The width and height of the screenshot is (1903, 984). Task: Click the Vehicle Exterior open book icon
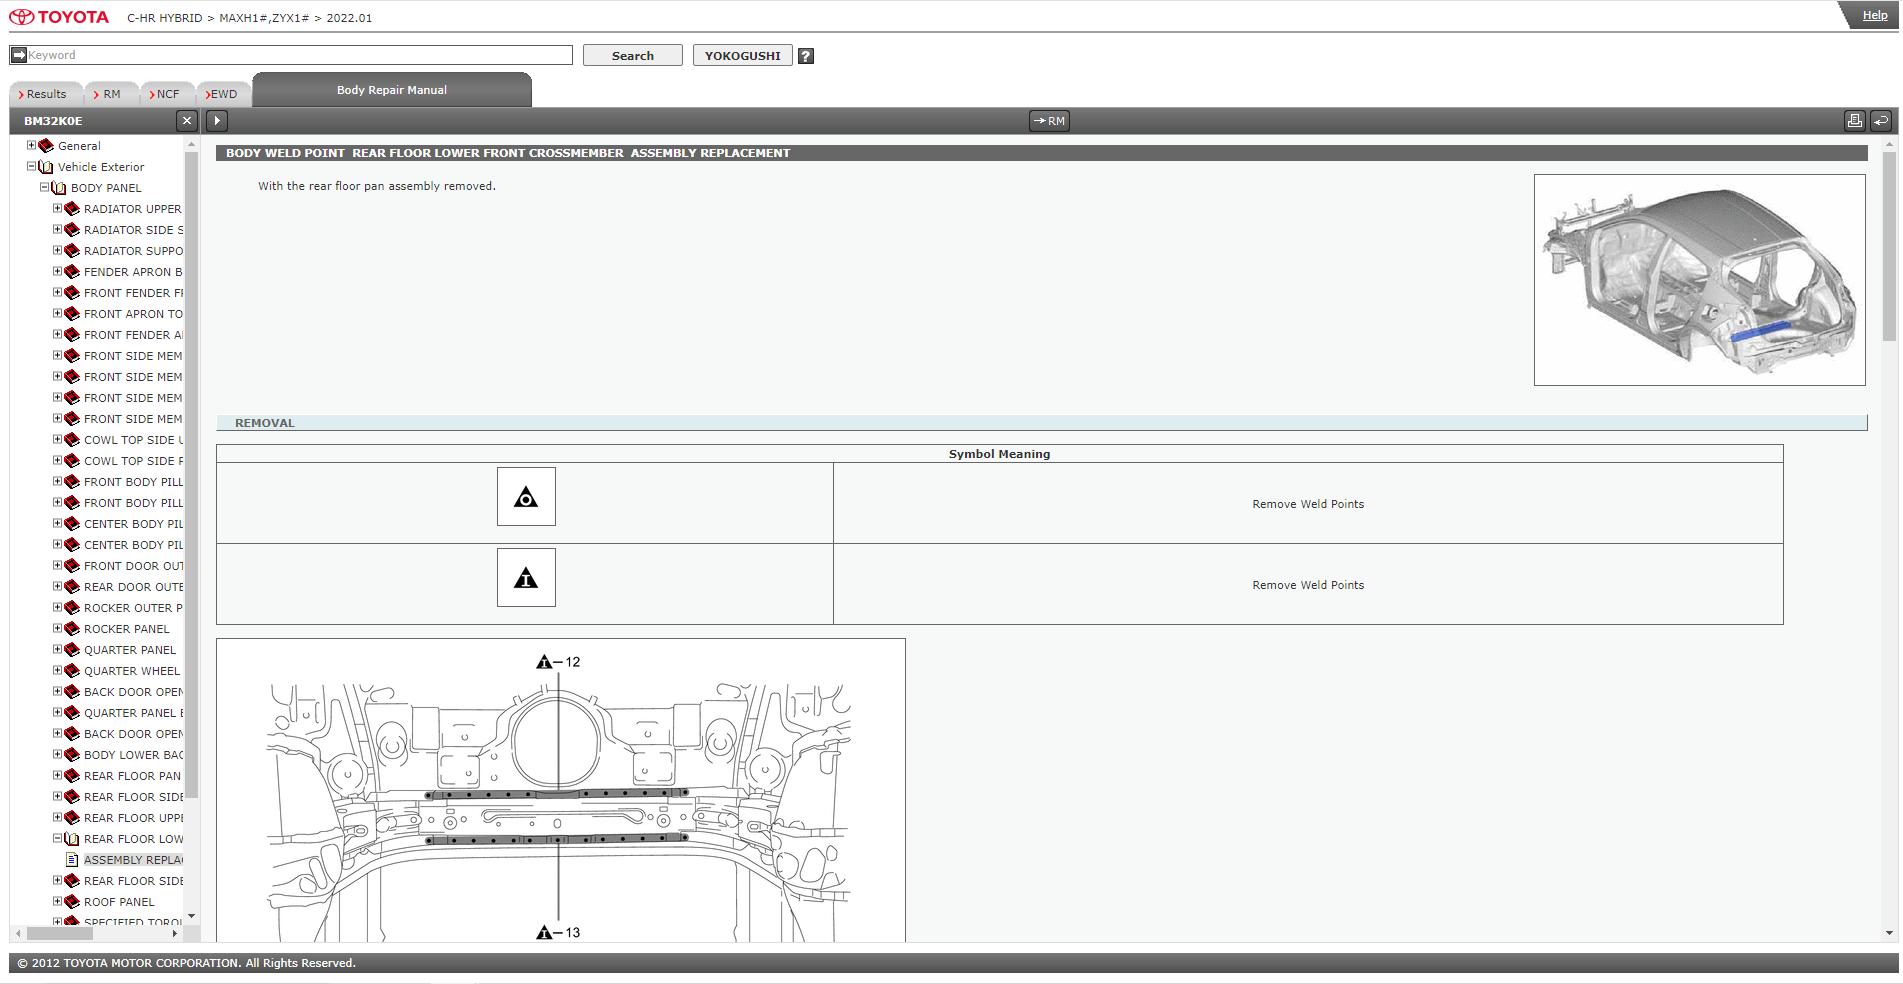(46, 167)
